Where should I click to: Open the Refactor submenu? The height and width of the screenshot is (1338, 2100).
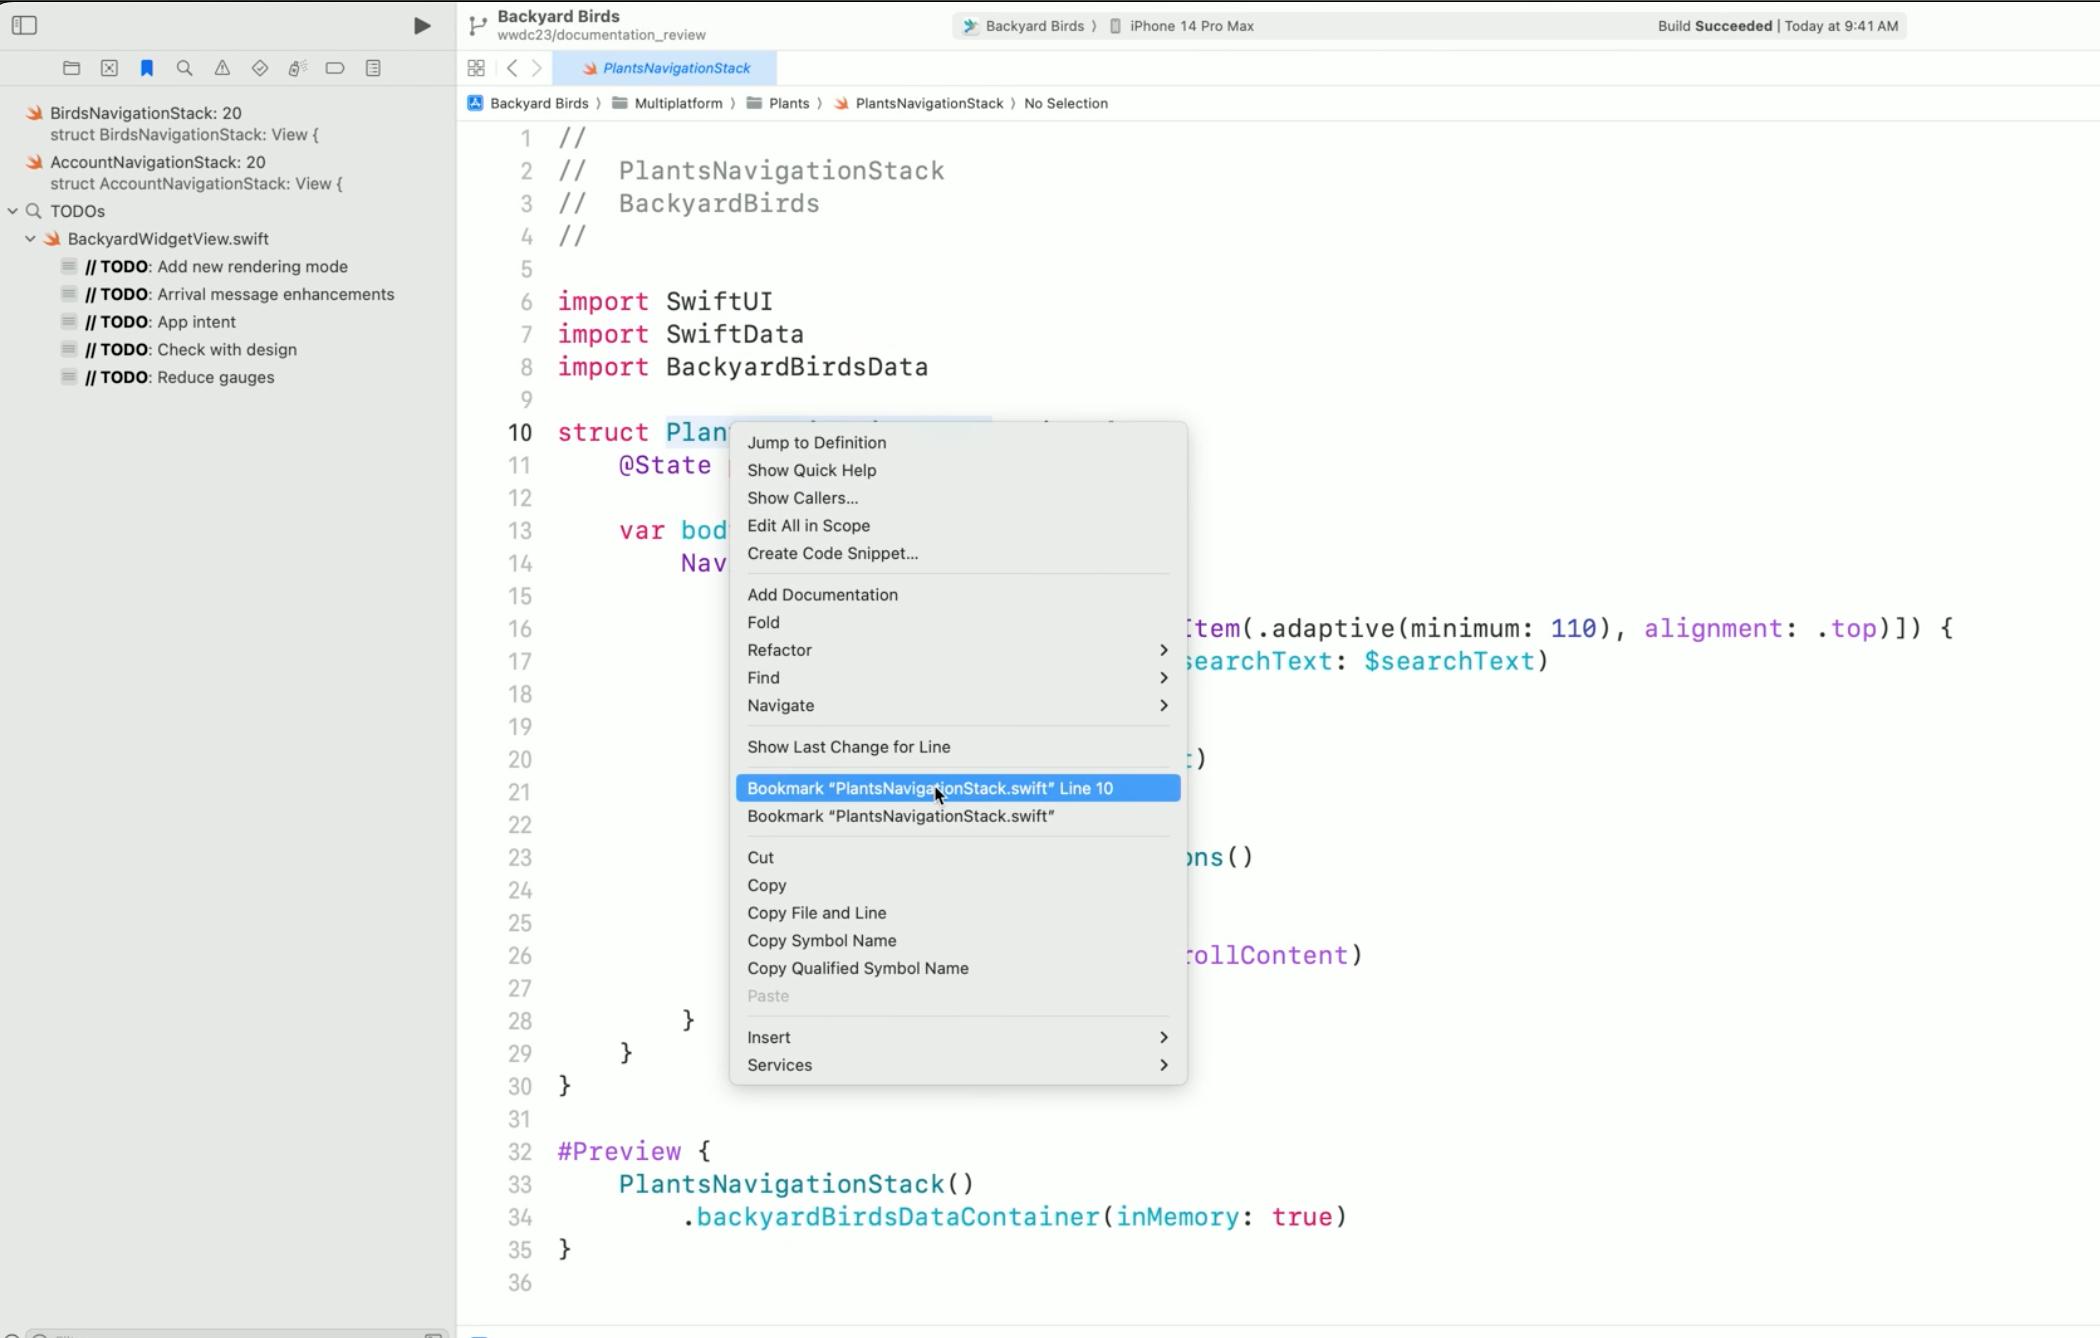pyautogui.click(x=780, y=650)
